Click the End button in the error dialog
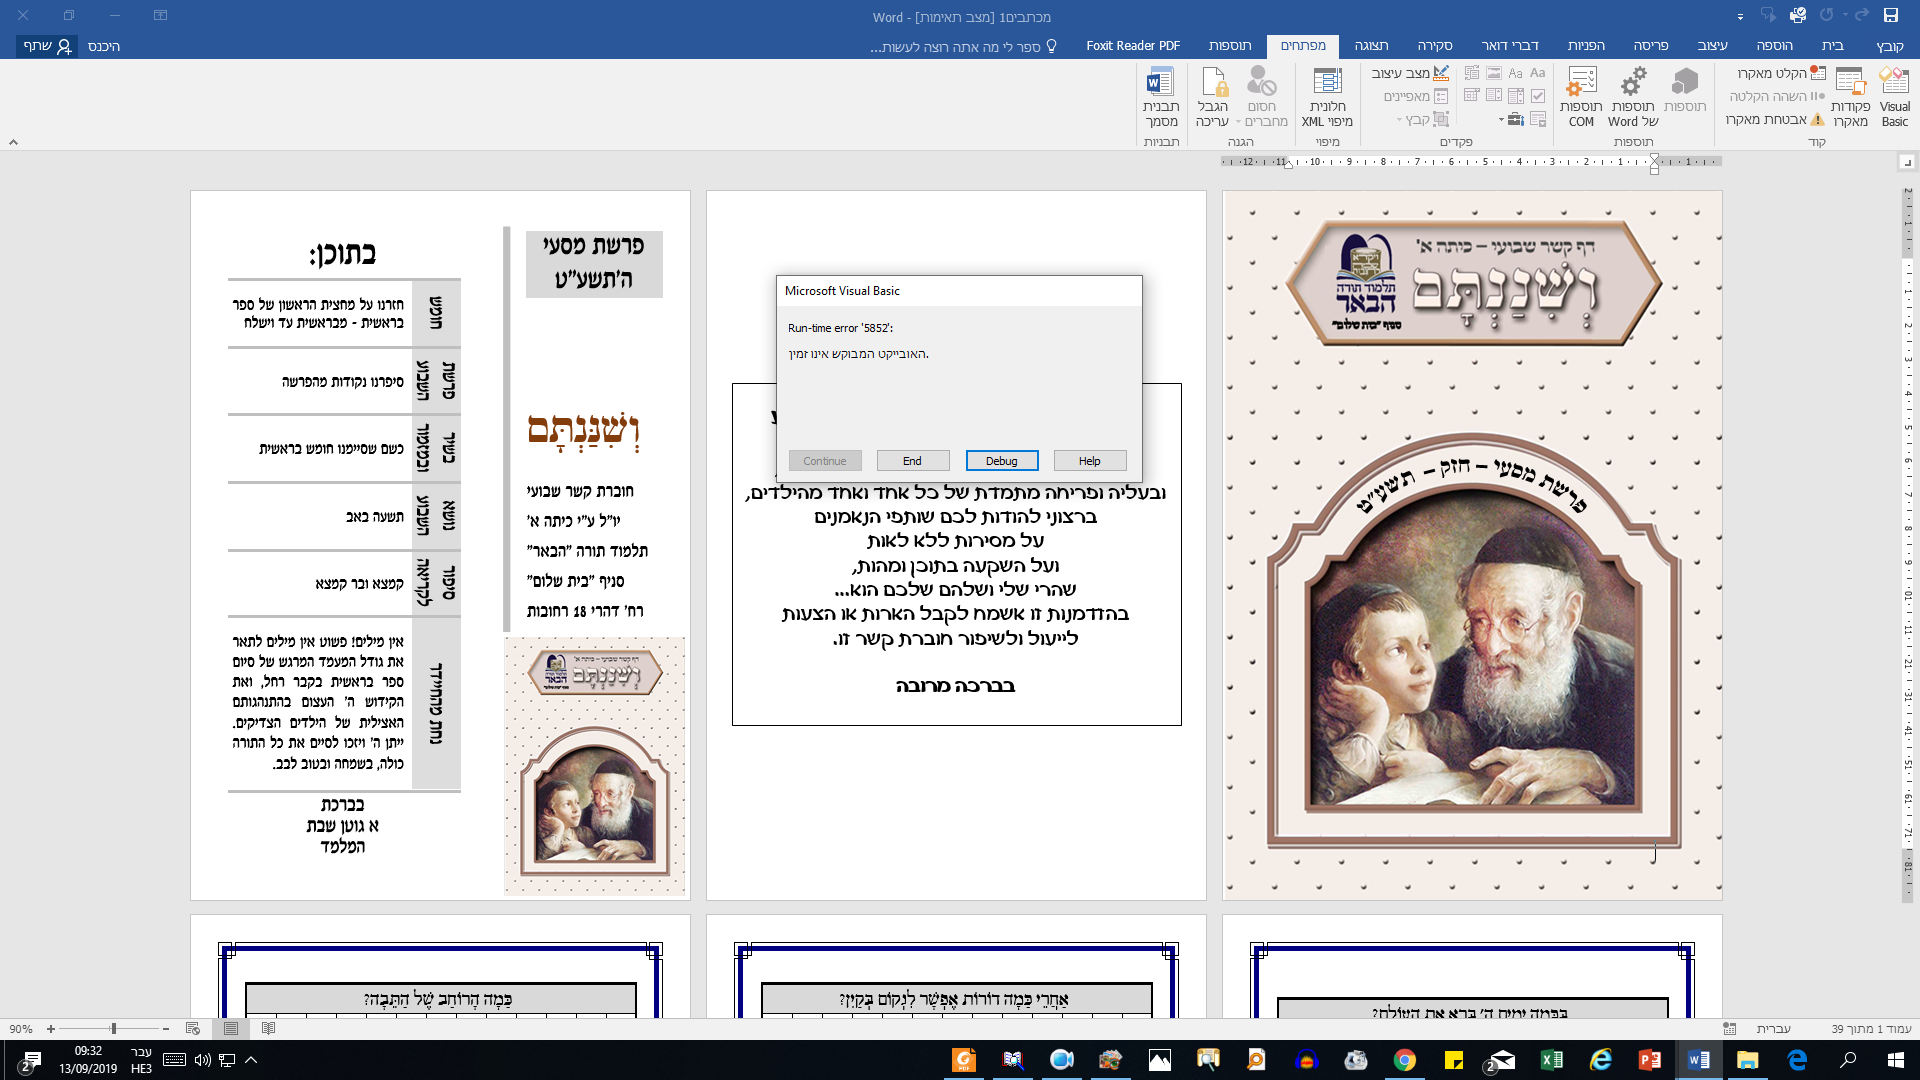The image size is (1920, 1080). click(x=912, y=461)
